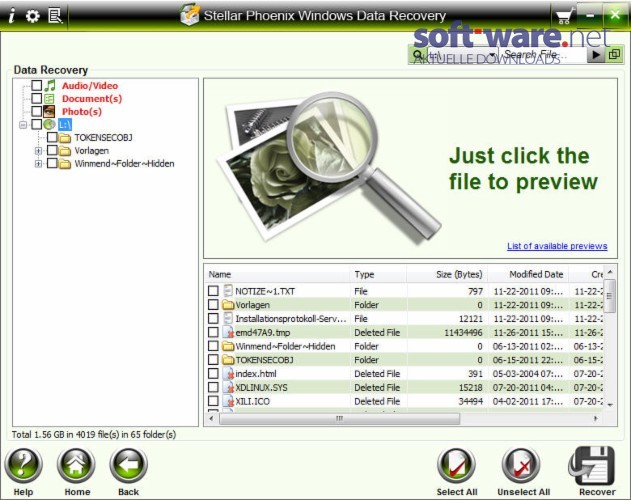
Task: Collapse the L:\ drive tree node
Action: (23, 125)
